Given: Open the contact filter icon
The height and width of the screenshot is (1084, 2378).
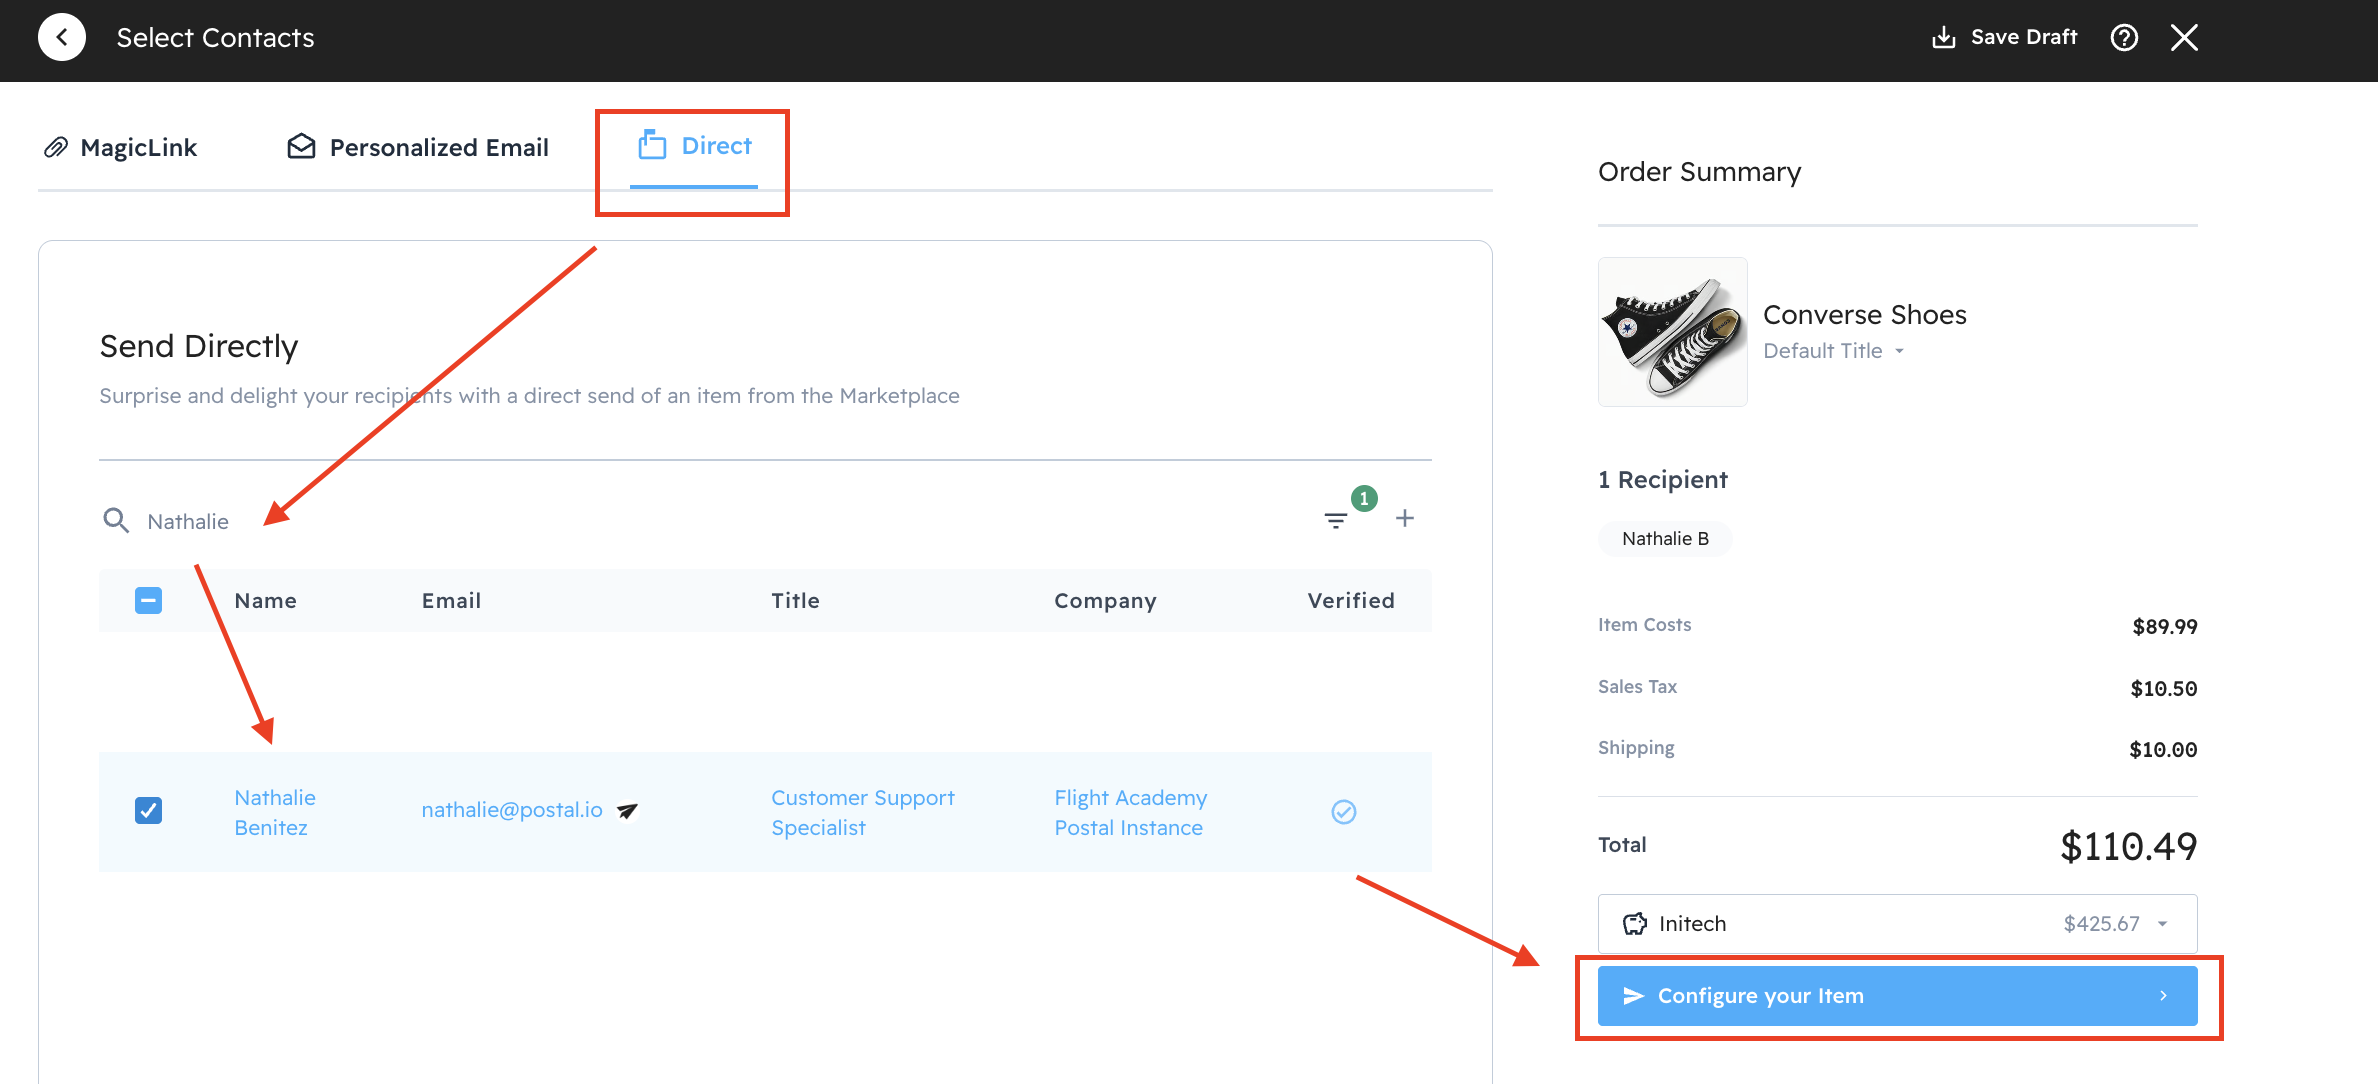Looking at the screenshot, I should 1335,520.
